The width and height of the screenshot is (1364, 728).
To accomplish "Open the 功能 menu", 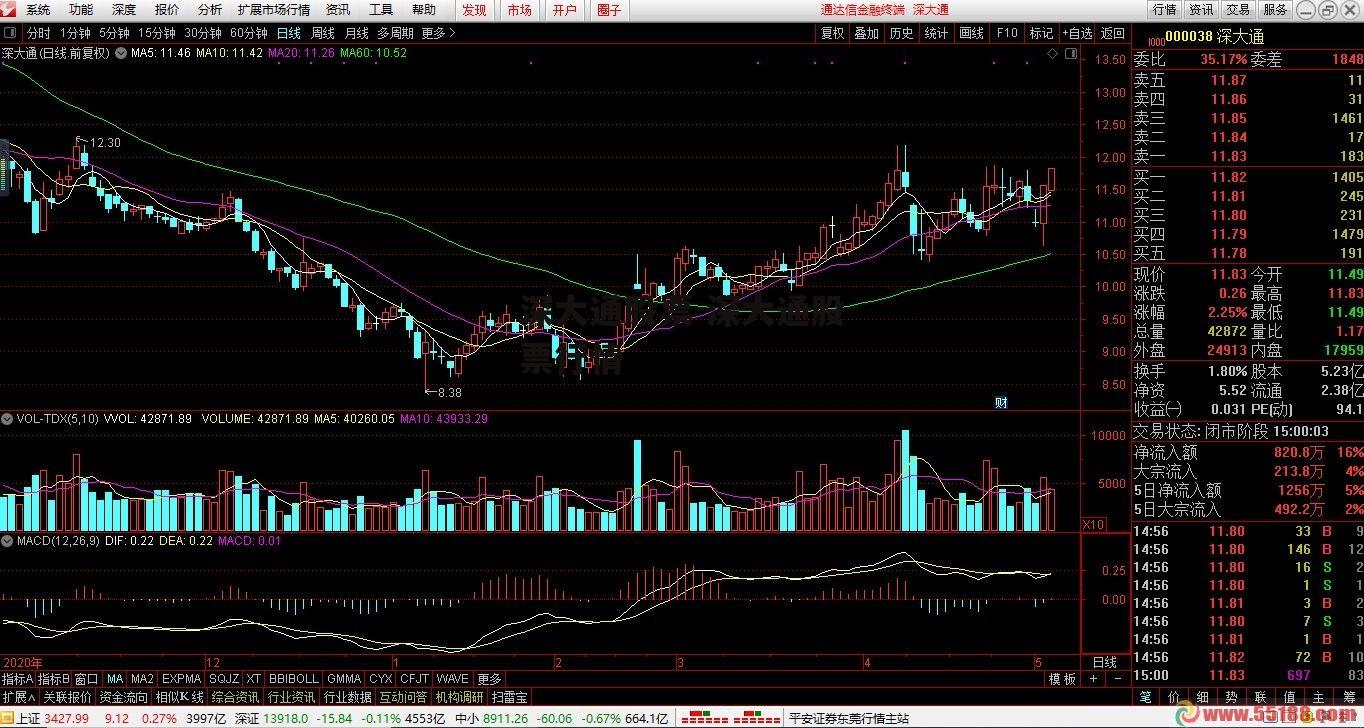I will pyautogui.click(x=81, y=9).
